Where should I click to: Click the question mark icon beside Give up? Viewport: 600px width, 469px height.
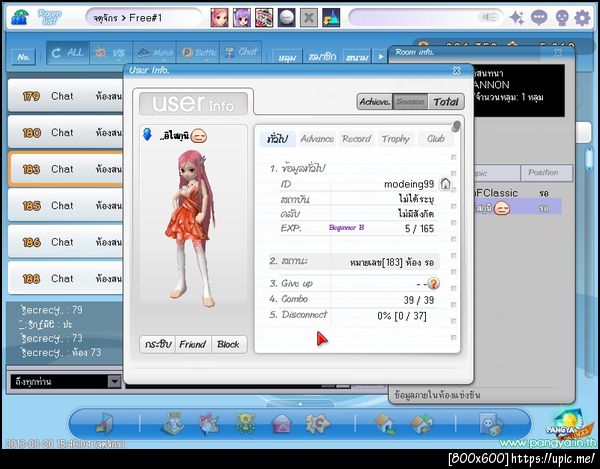pos(434,283)
